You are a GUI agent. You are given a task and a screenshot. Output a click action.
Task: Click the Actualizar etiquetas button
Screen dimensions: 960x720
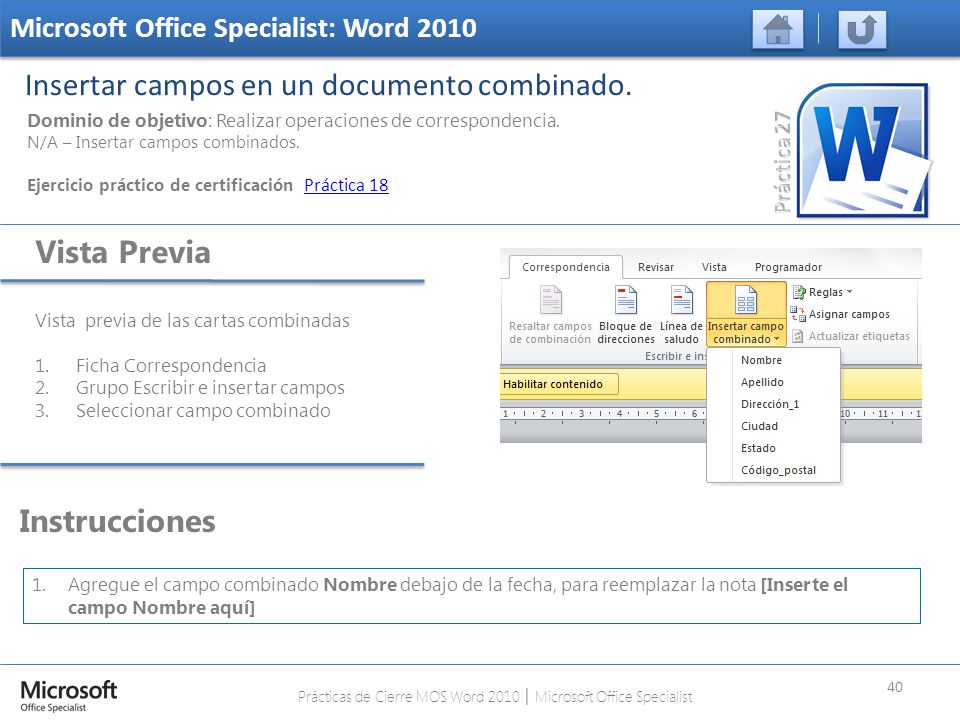(851, 336)
